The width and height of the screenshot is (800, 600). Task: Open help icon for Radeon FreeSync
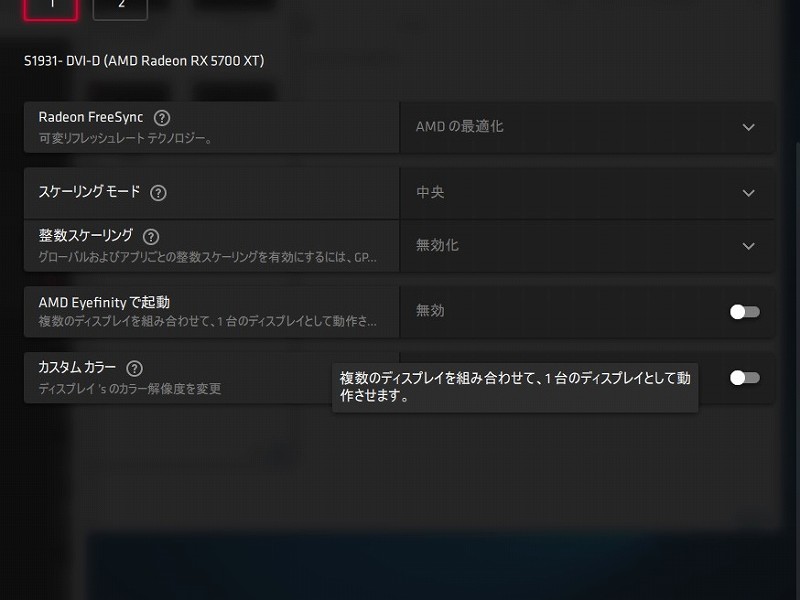[x=162, y=118]
